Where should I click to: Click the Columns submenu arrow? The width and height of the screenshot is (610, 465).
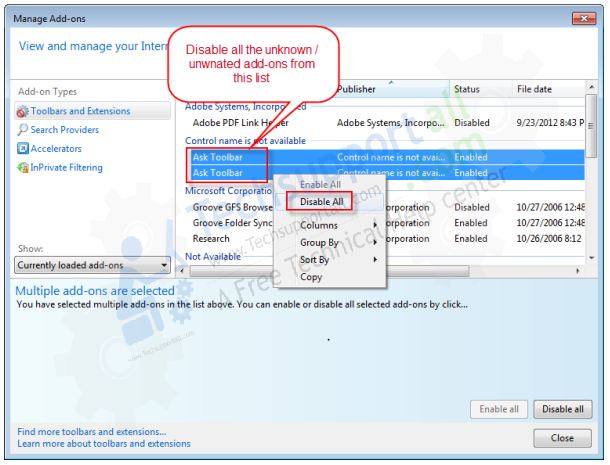point(375,225)
